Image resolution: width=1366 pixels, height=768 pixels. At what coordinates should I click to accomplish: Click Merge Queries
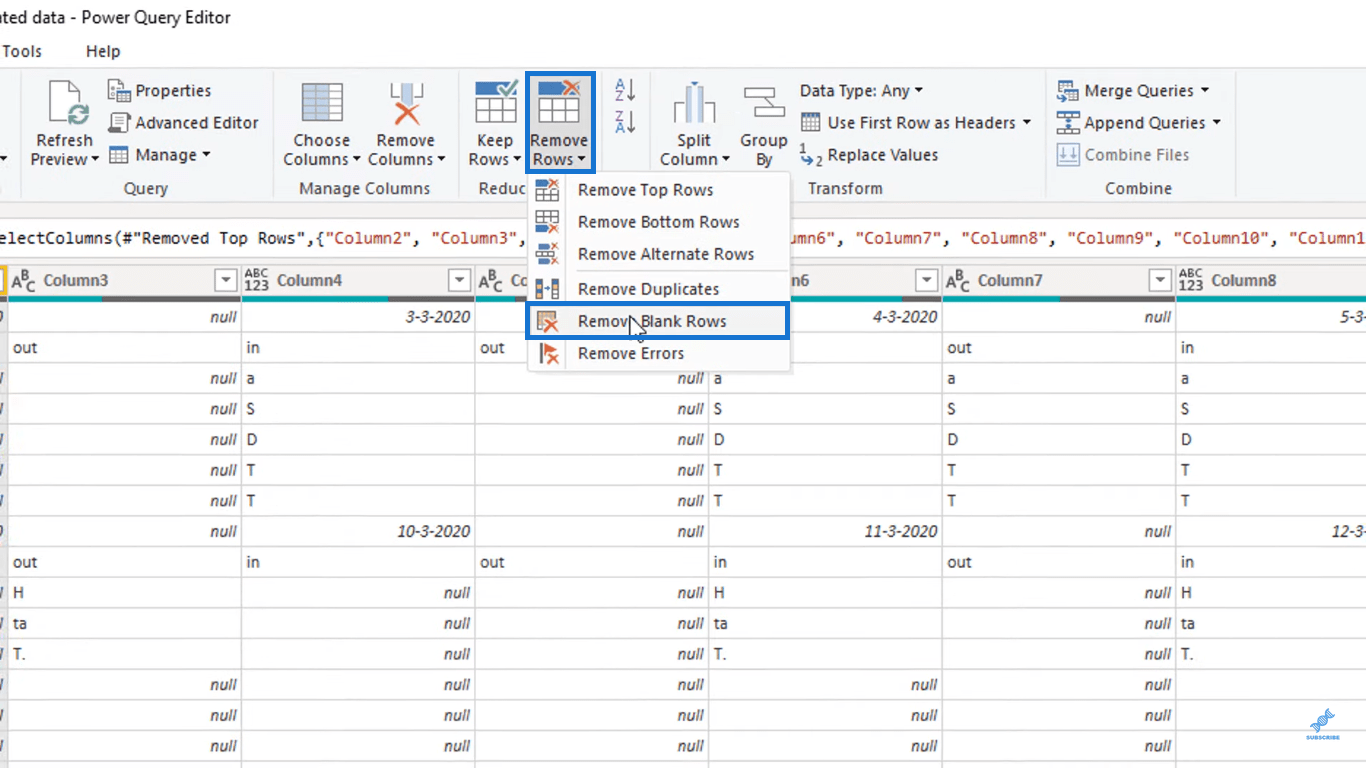1133,91
